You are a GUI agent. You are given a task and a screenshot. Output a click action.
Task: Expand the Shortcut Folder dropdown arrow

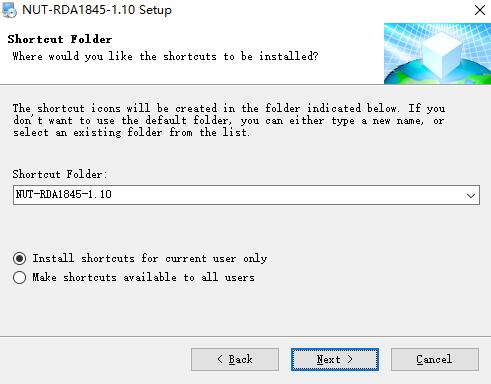(471, 195)
